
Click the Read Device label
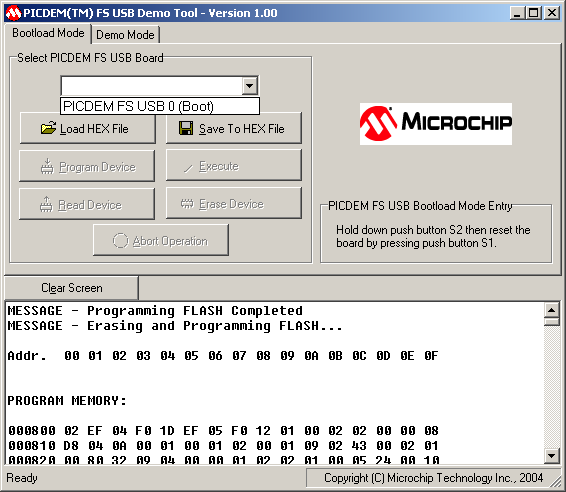click(x=90, y=205)
